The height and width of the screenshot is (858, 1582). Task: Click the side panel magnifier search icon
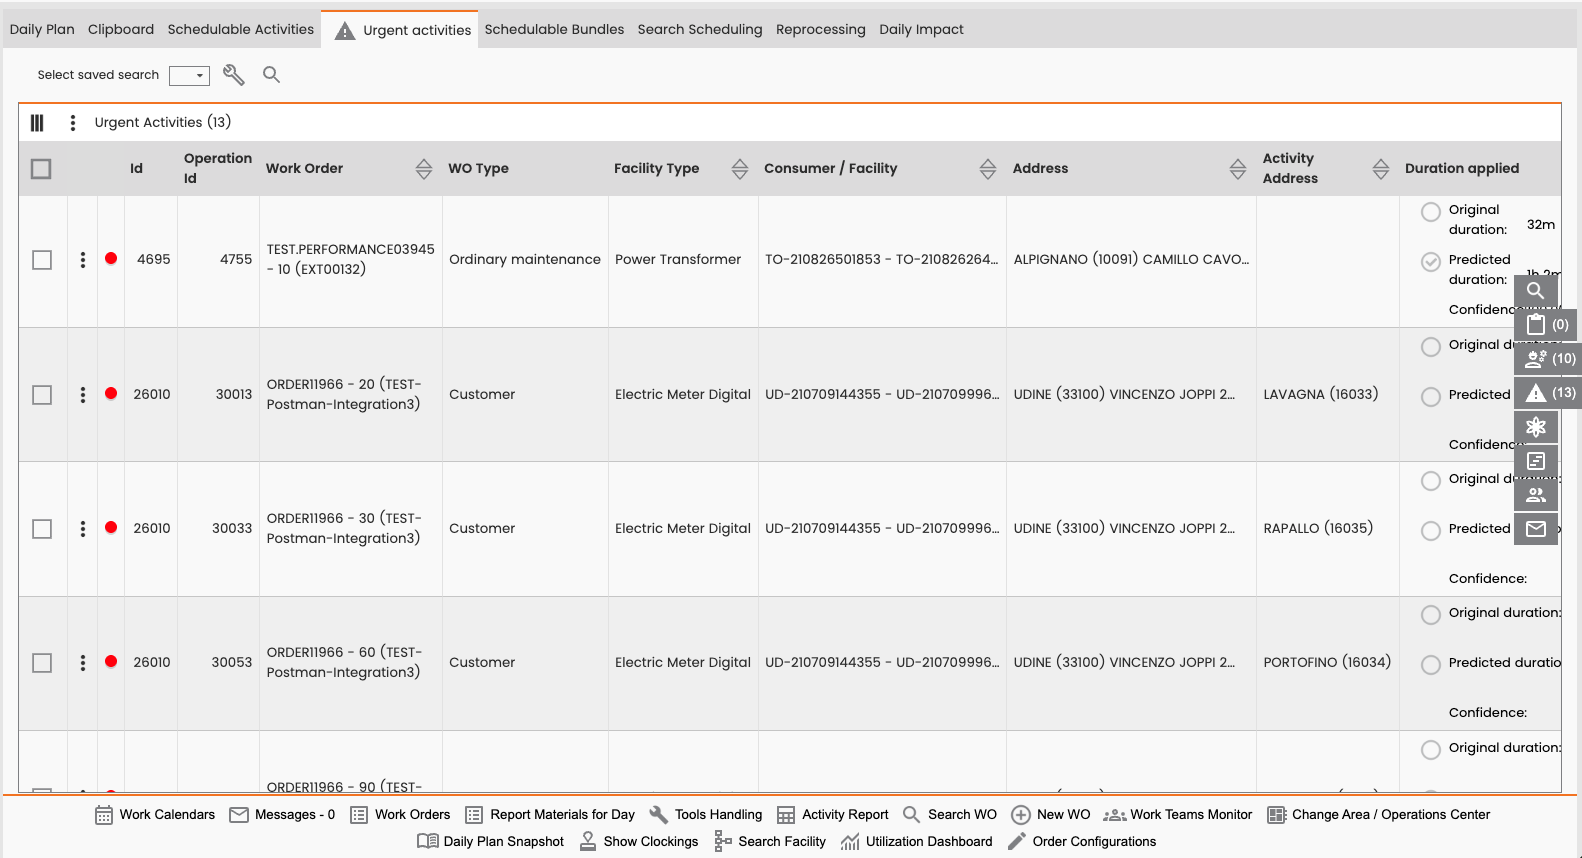(1536, 291)
